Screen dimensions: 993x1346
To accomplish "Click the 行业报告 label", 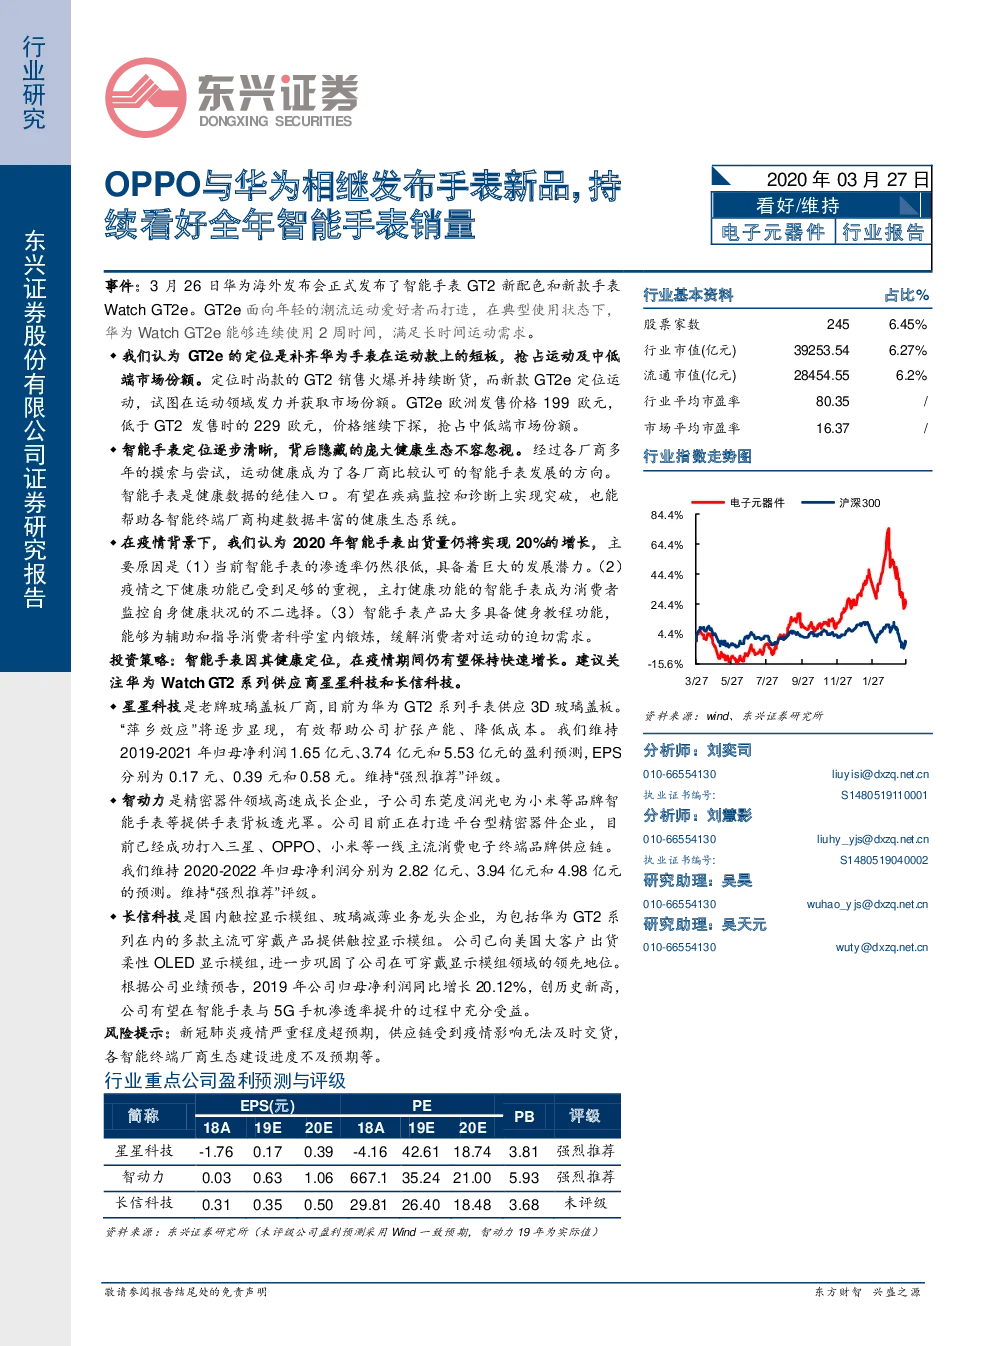I will [x=883, y=232].
